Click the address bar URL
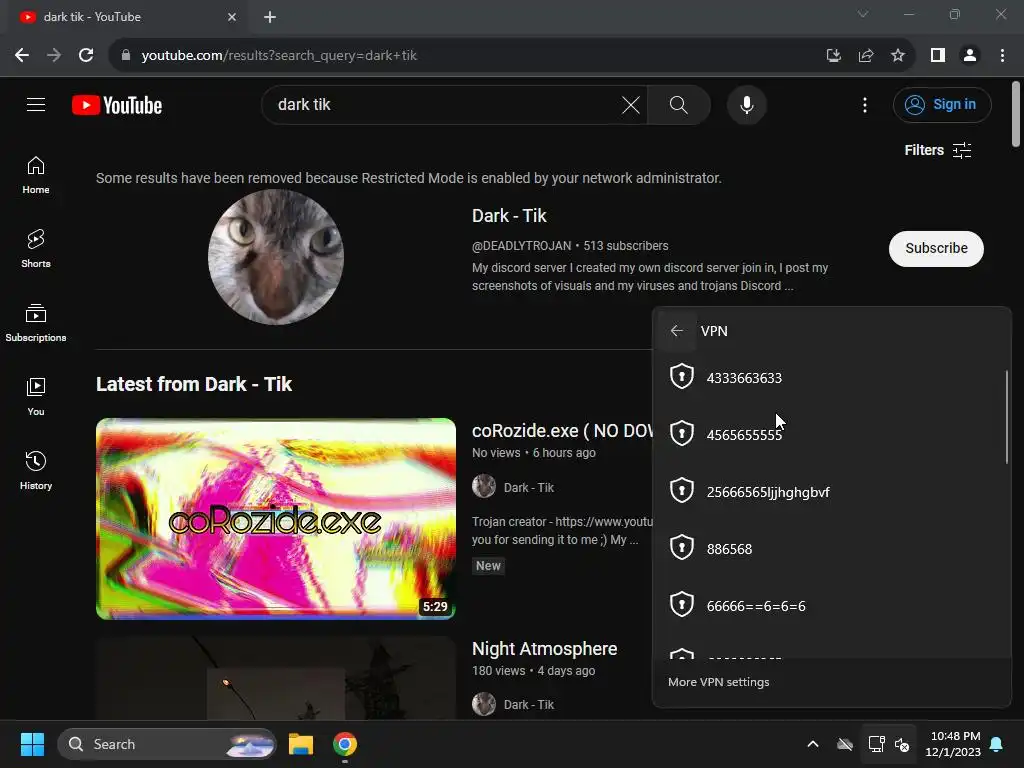 point(279,56)
